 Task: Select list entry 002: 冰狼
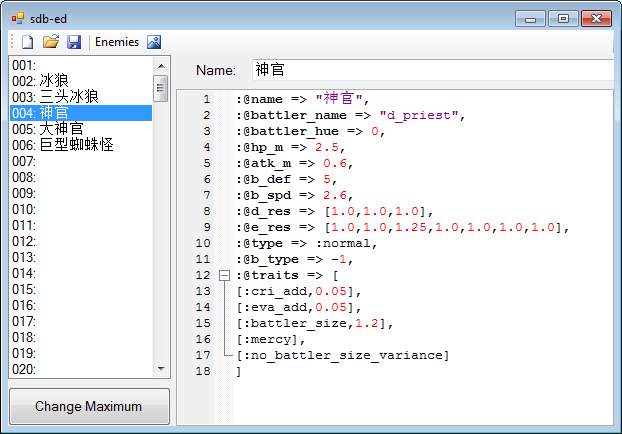pyautogui.click(x=81, y=81)
